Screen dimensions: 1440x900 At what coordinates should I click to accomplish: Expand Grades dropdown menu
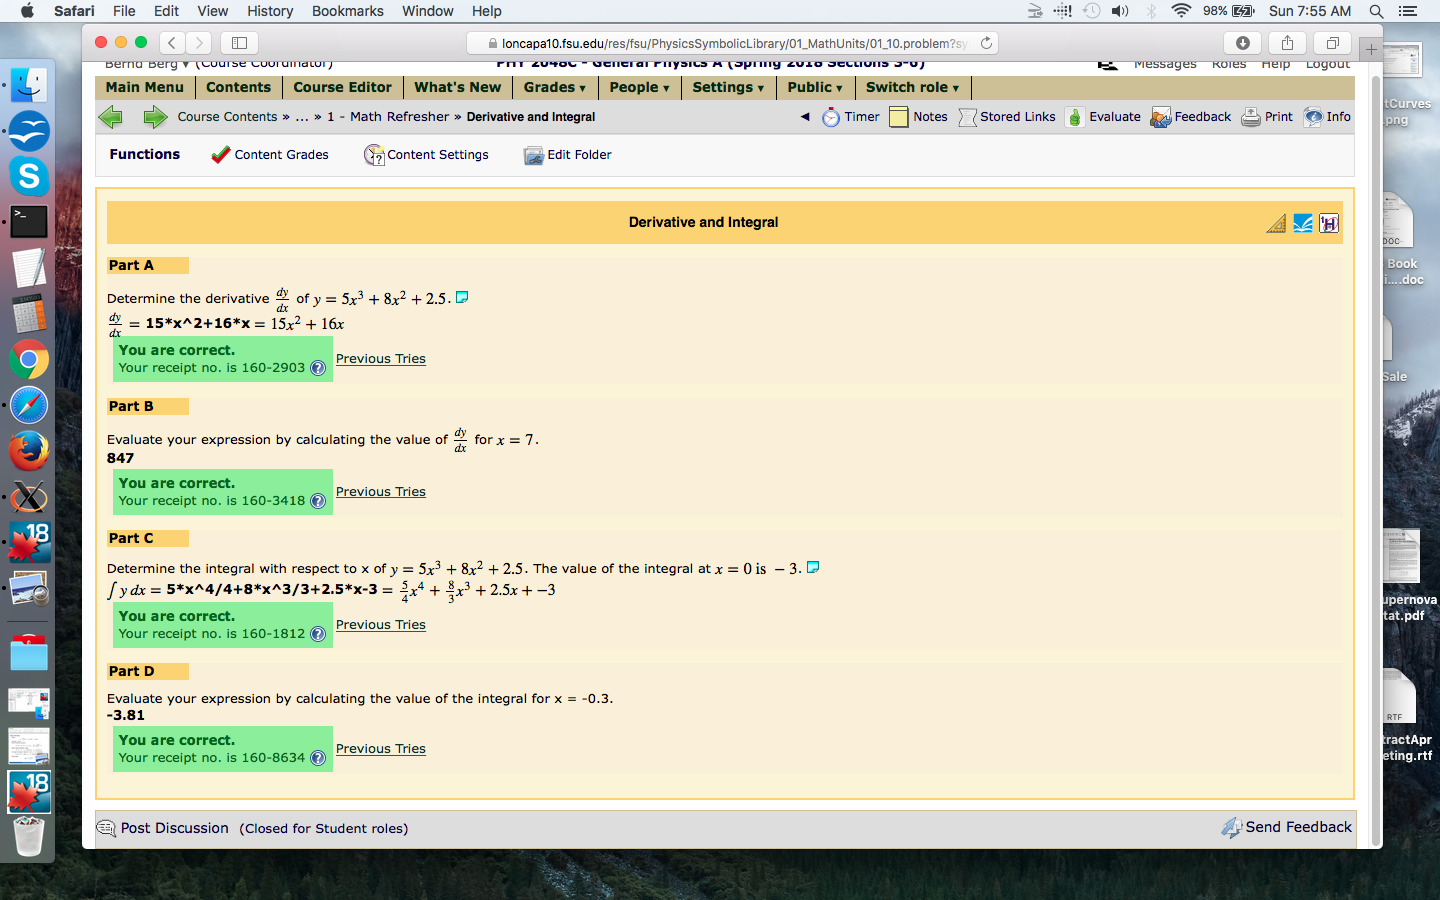click(x=555, y=87)
